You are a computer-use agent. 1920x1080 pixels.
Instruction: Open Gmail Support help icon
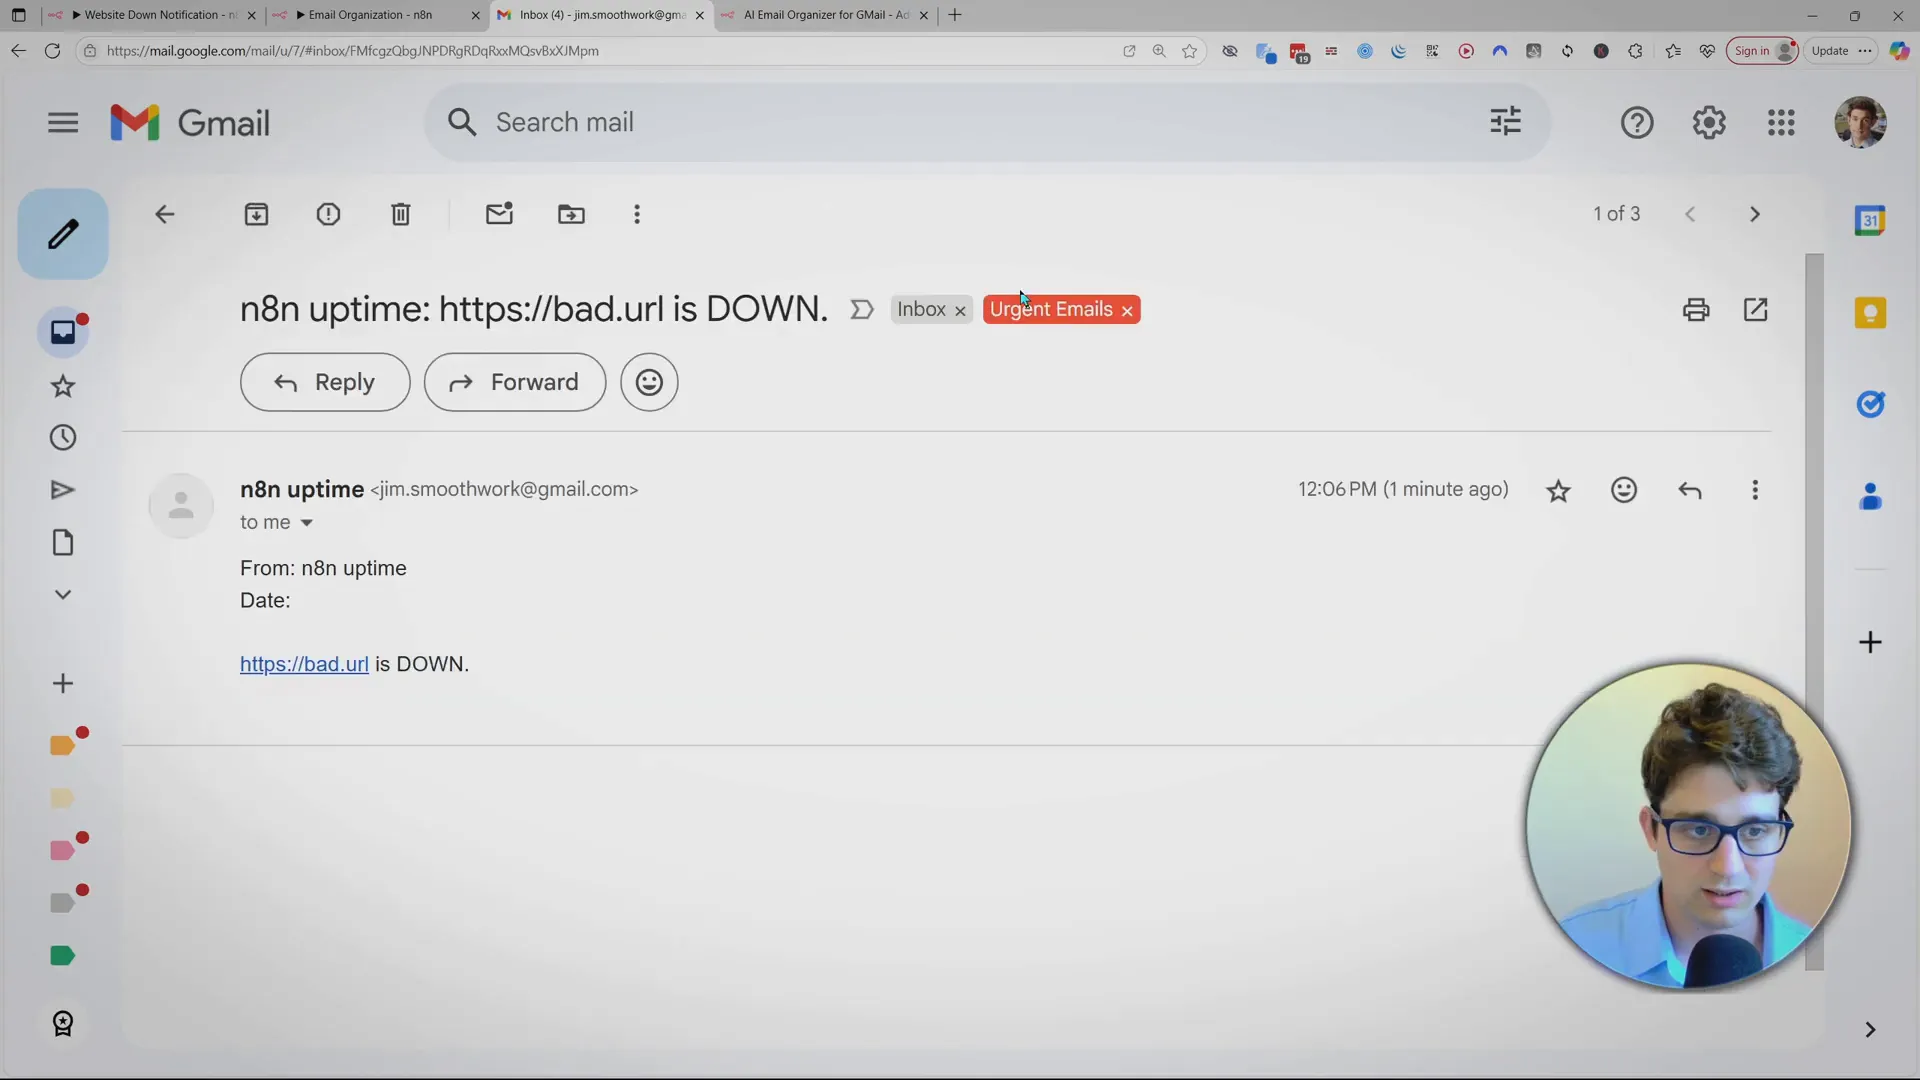(x=1637, y=123)
